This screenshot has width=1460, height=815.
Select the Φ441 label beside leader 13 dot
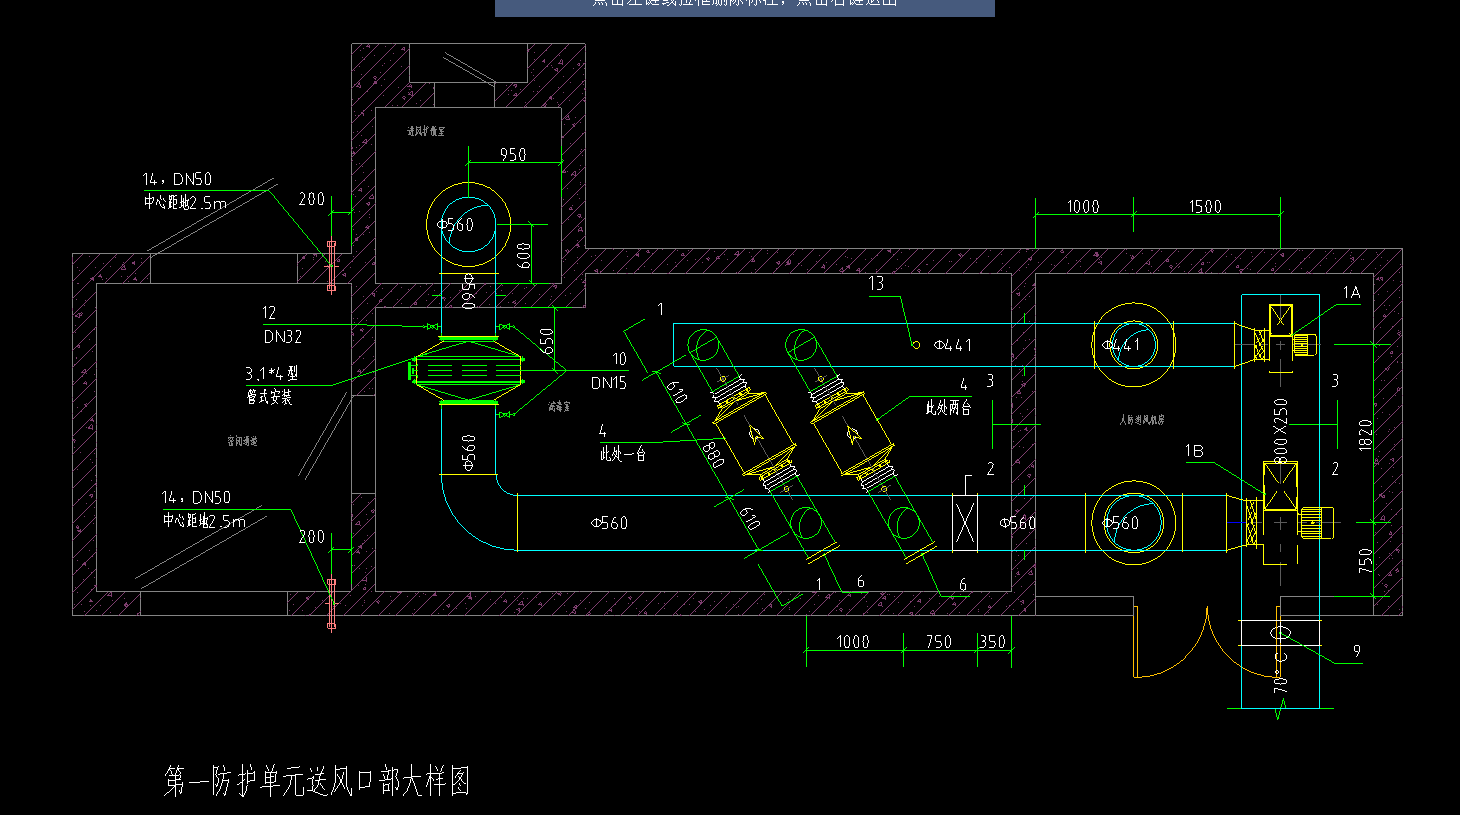point(953,345)
